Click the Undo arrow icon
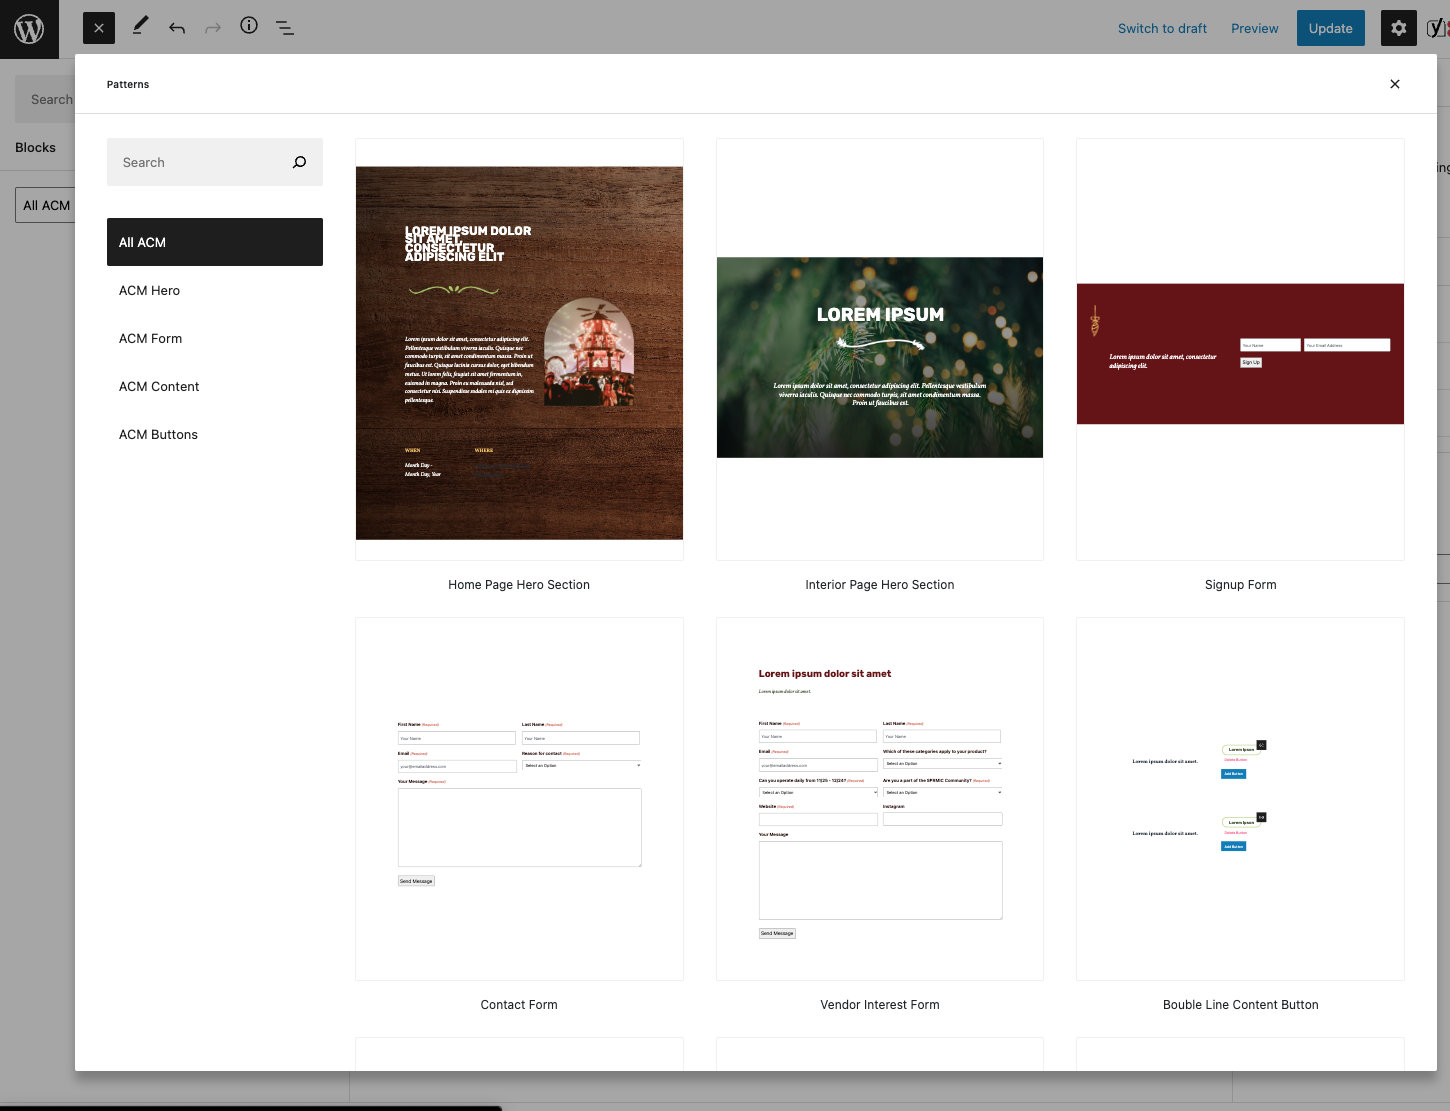 click(x=177, y=27)
